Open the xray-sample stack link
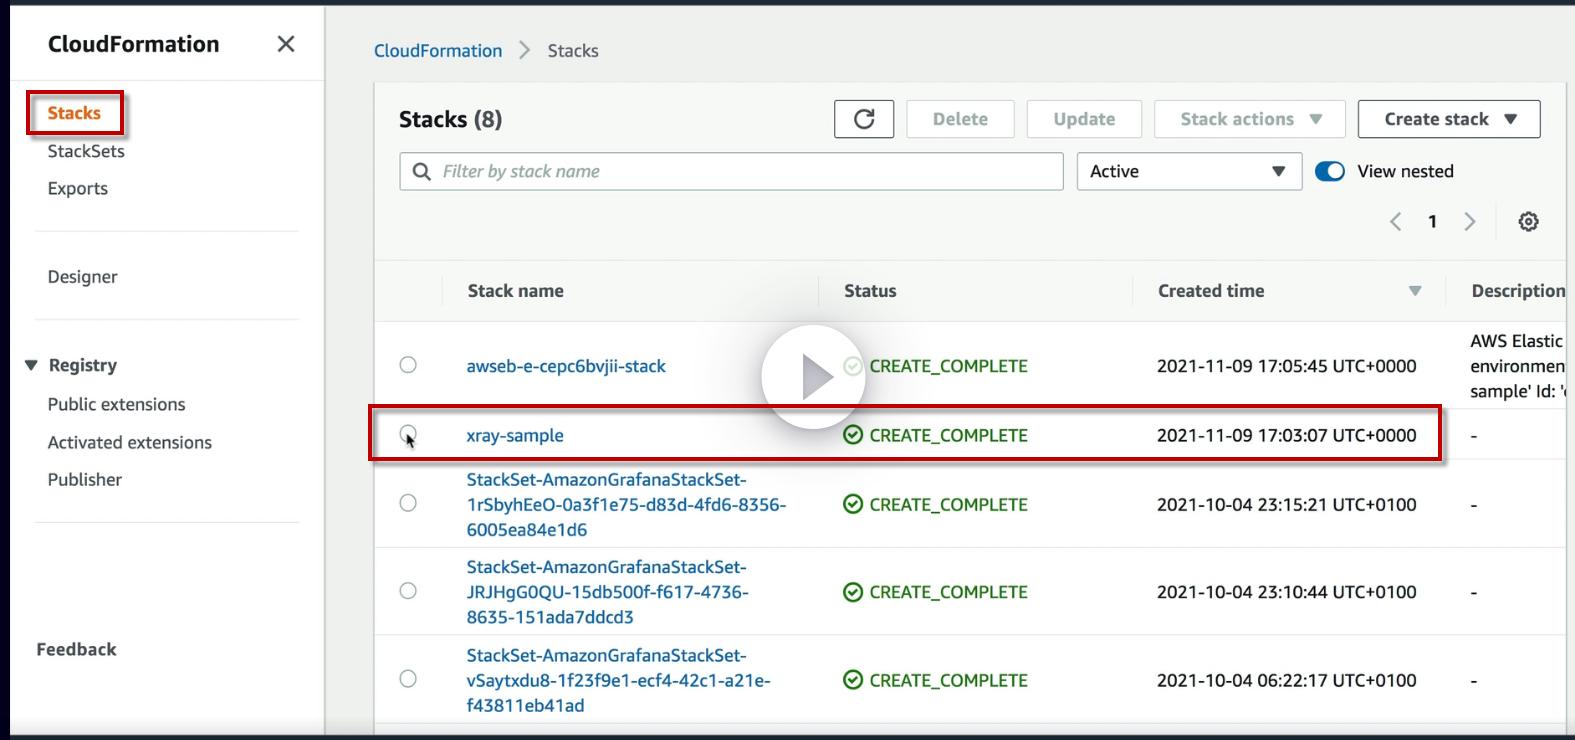 pos(515,435)
